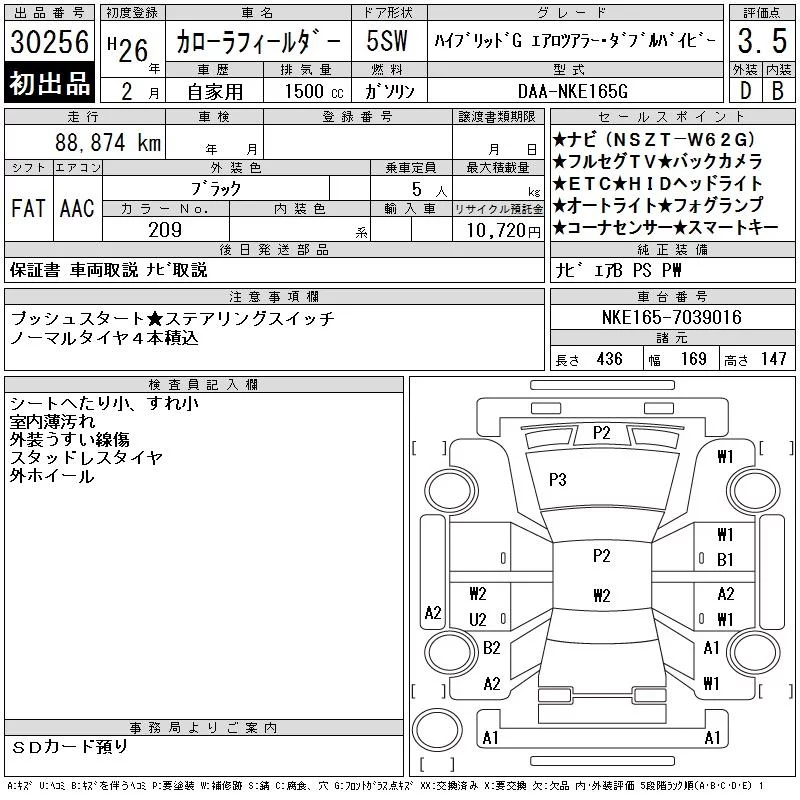Click the color number 209
This screenshot has height=800, width=800.
click(165, 230)
